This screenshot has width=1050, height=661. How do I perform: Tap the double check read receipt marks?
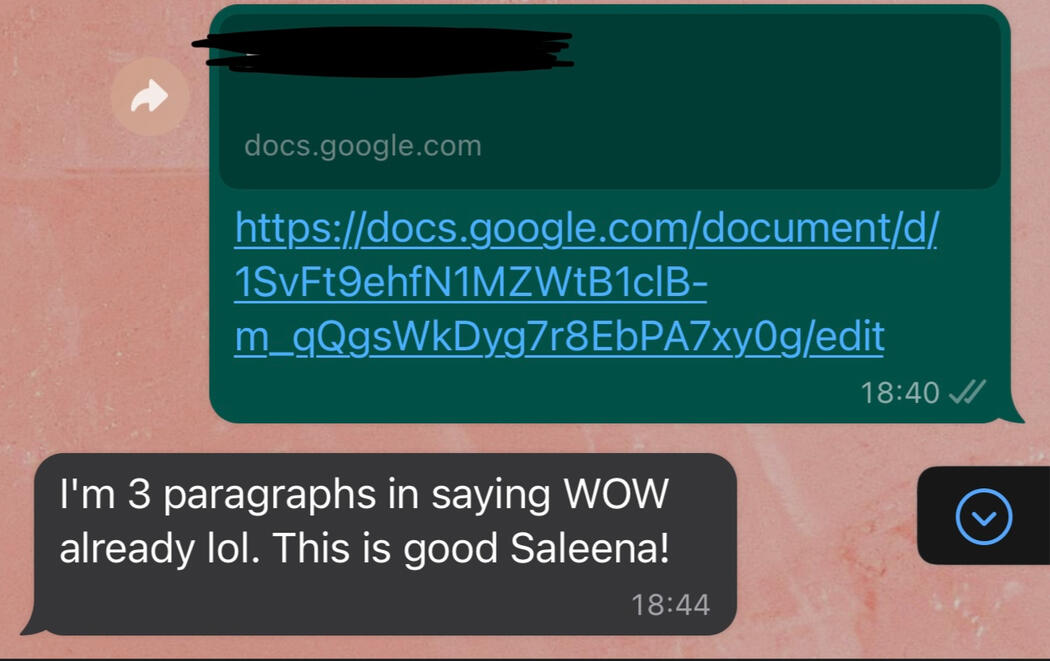pyautogui.click(x=968, y=392)
